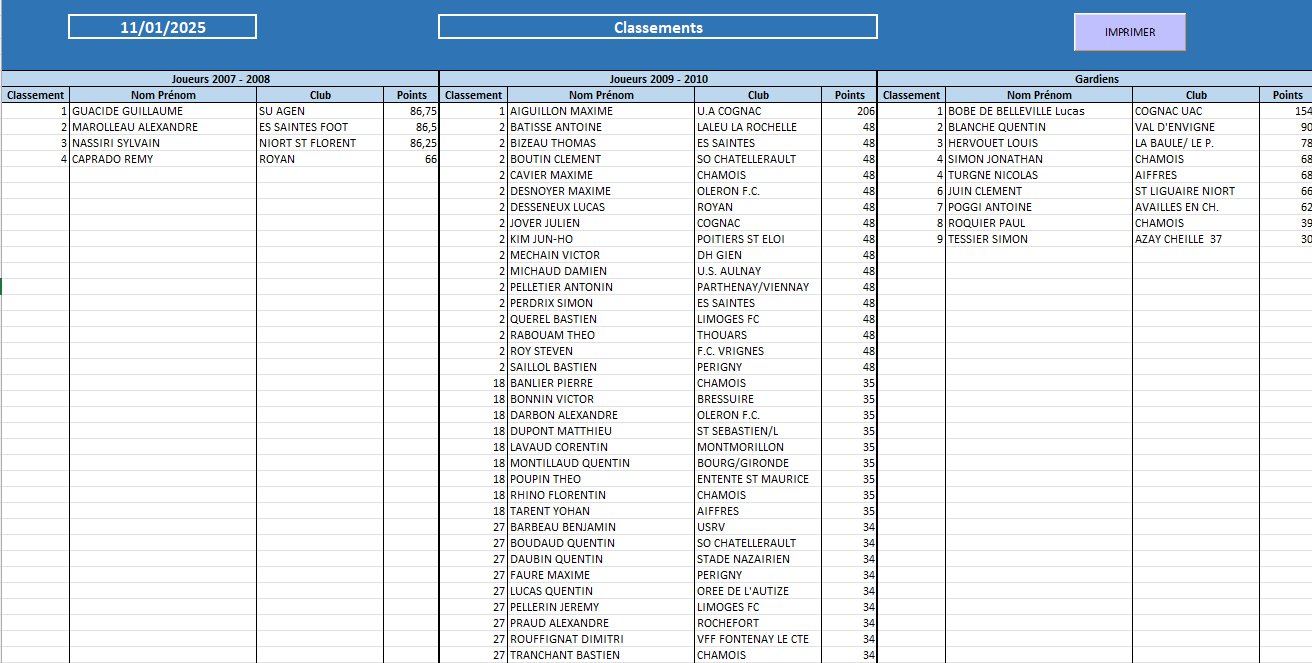Screen dimensions: 1312x663
Task: Select player CAPRADO REMY
Action: [x=163, y=159]
